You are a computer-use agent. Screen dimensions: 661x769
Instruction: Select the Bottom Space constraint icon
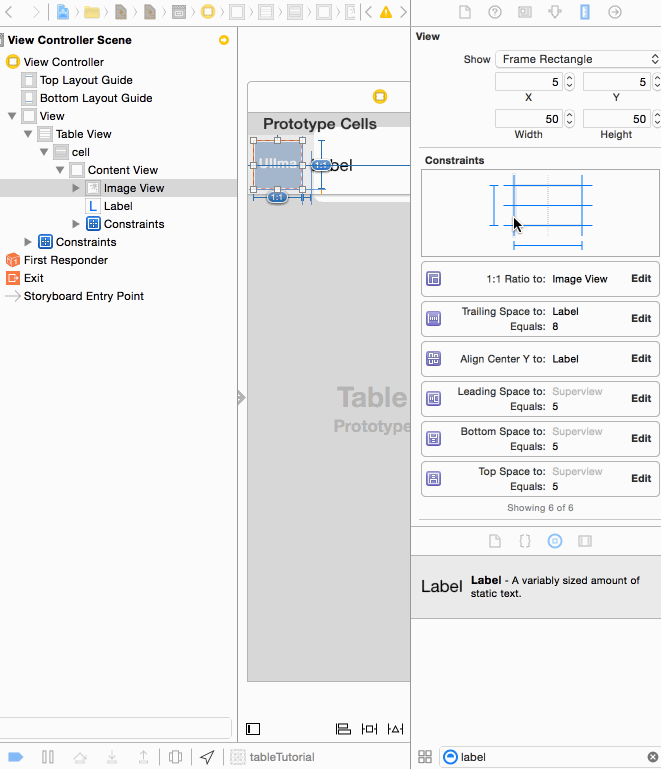(433, 438)
